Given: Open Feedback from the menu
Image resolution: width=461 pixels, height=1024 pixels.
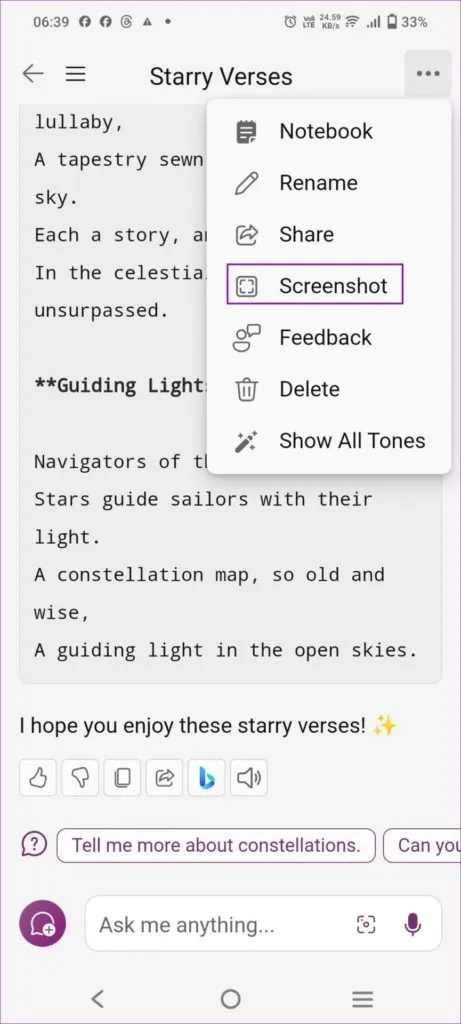Looking at the screenshot, I should [x=329, y=338].
